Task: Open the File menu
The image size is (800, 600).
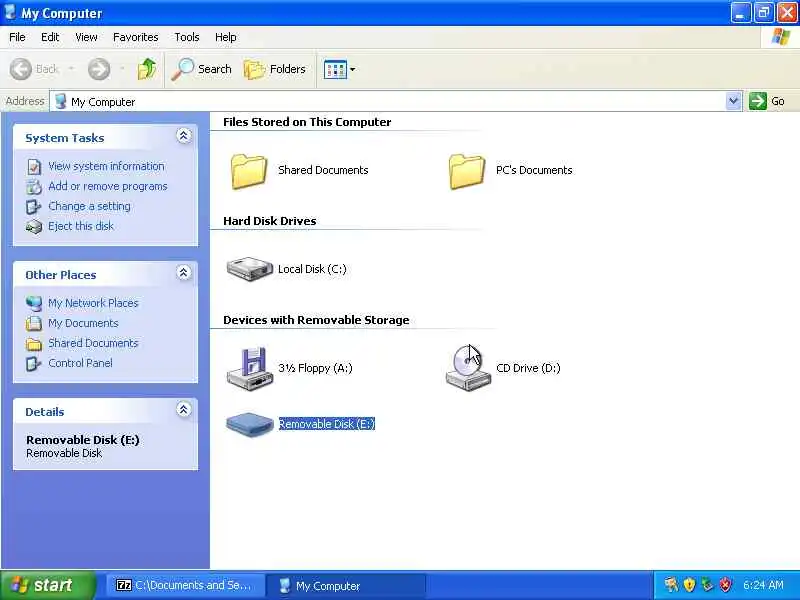Action: (x=17, y=37)
